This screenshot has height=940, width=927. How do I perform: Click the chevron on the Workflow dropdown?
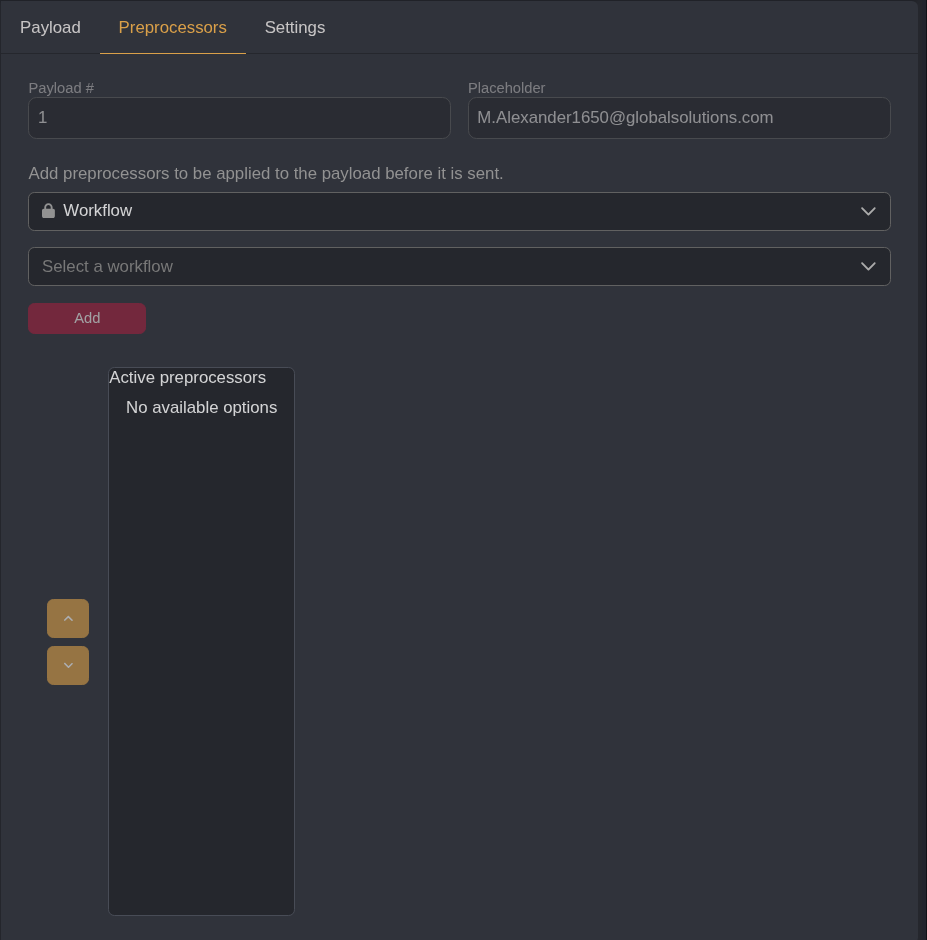(868, 211)
